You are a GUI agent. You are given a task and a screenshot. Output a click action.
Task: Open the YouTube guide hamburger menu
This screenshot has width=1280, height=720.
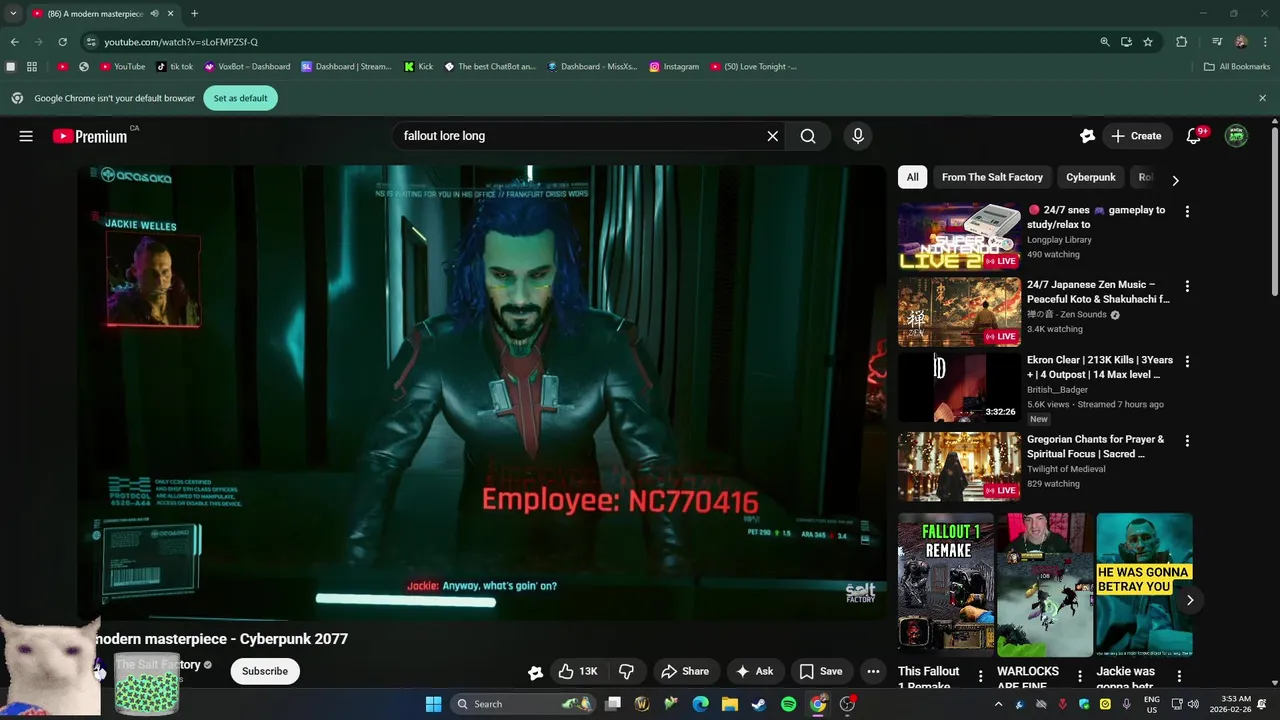pyautogui.click(x=26, y=136)
